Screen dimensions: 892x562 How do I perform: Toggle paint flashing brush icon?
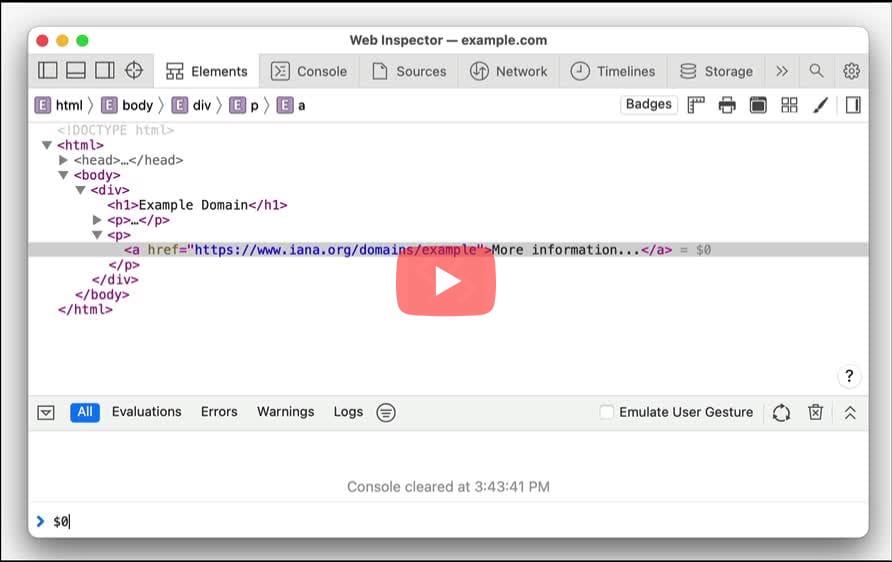click(820, 105)
